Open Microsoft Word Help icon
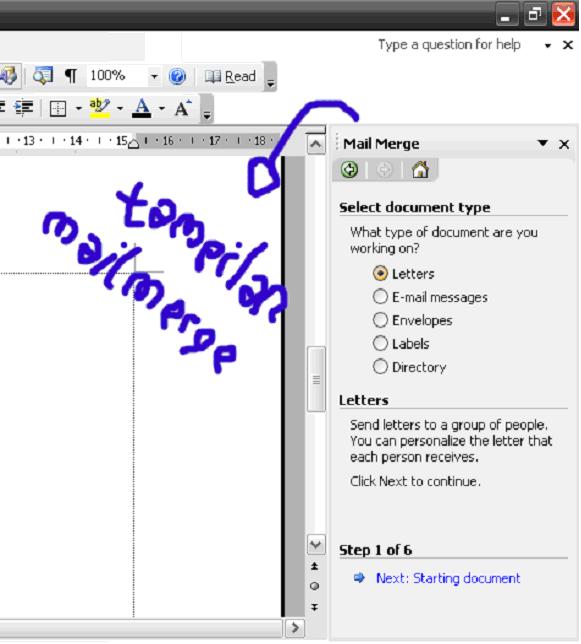Viewport: 581px width, 644px height. [177, 76]
